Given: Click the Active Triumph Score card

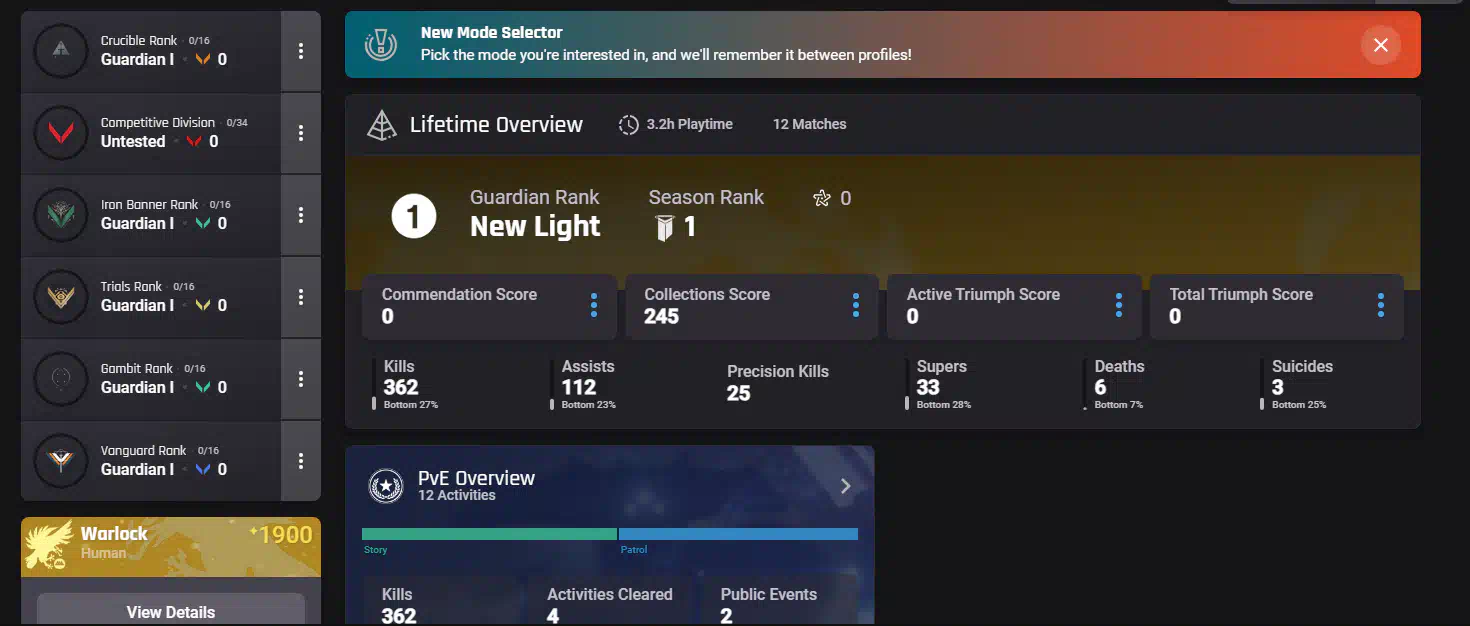Looking at the screenshot, I should pyautogui.click(x=1014, y=306).
